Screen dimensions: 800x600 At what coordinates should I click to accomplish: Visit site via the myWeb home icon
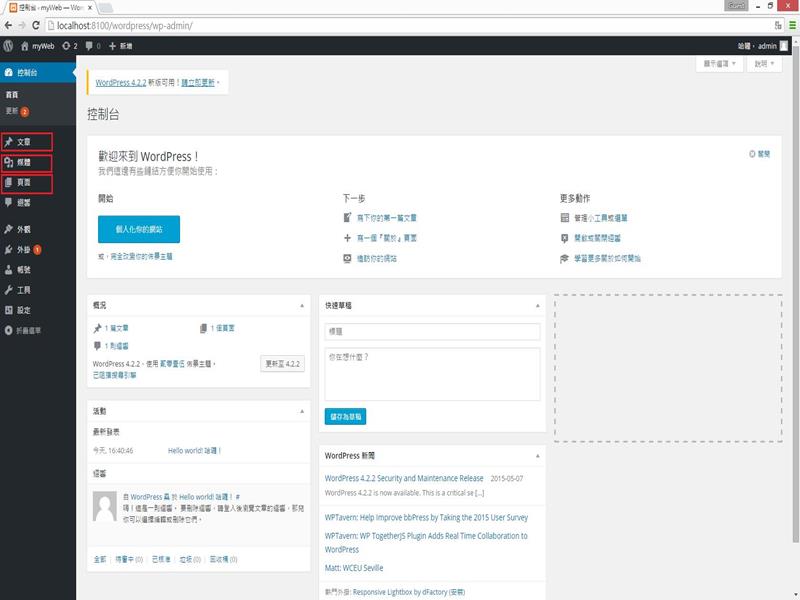pos(24,46)
